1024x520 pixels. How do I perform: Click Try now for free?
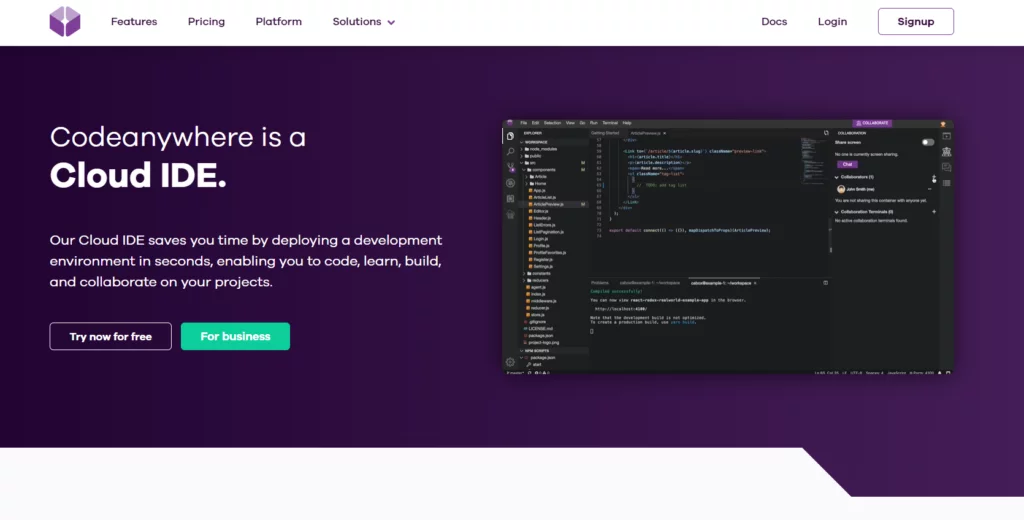click(x=110, y=336)
